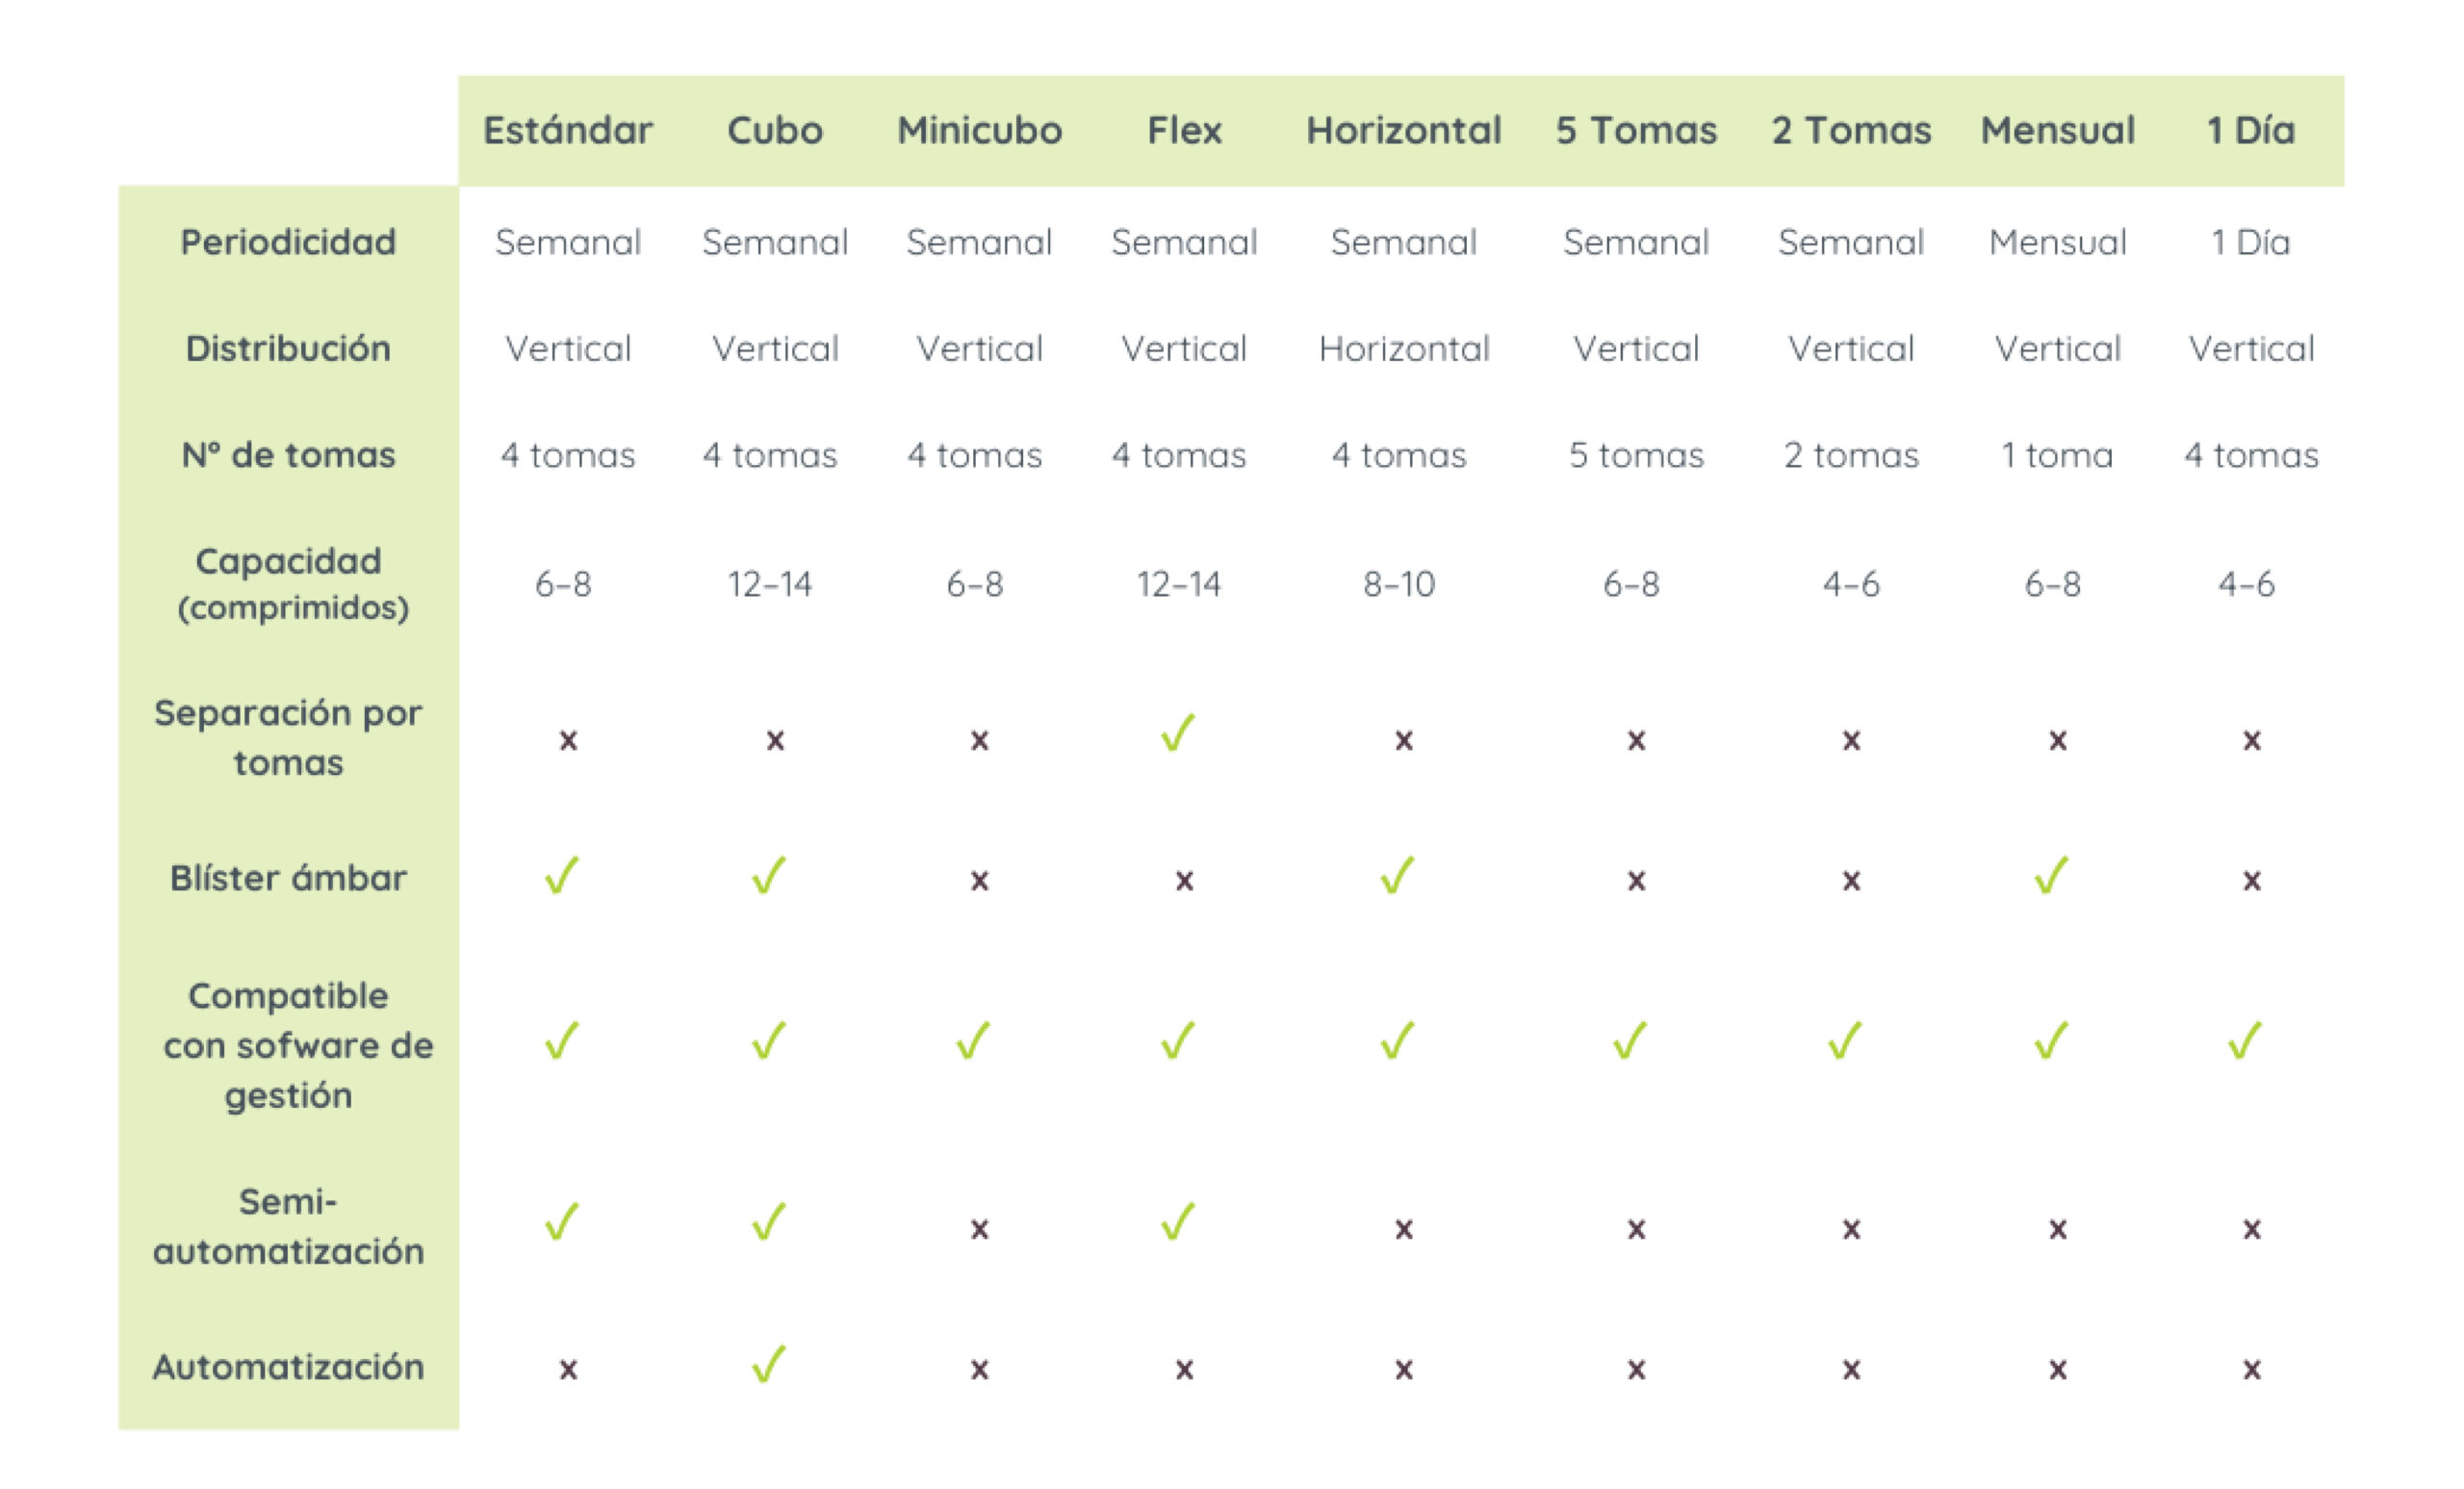The image size is (2464, 1489).
Task: Click the Horizontal Blíster ámbar checkmark
Action: 1398,875
